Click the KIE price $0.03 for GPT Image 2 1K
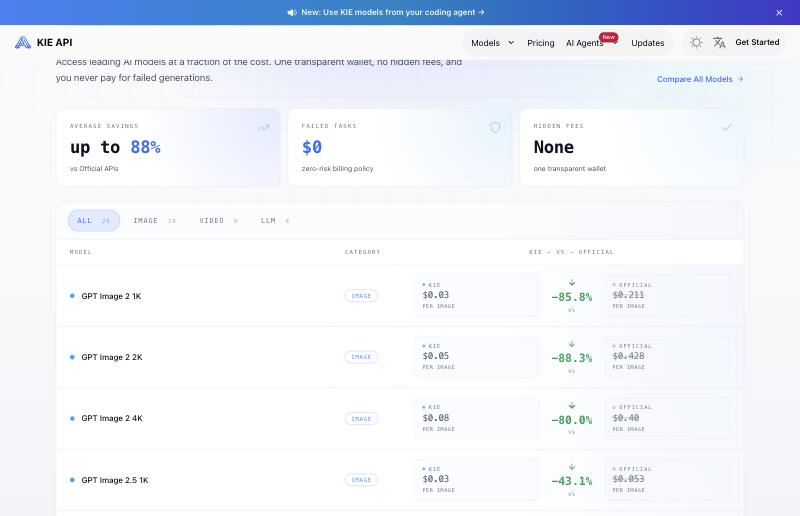Screen dimensions: 800x516 [x=436, y=295]
